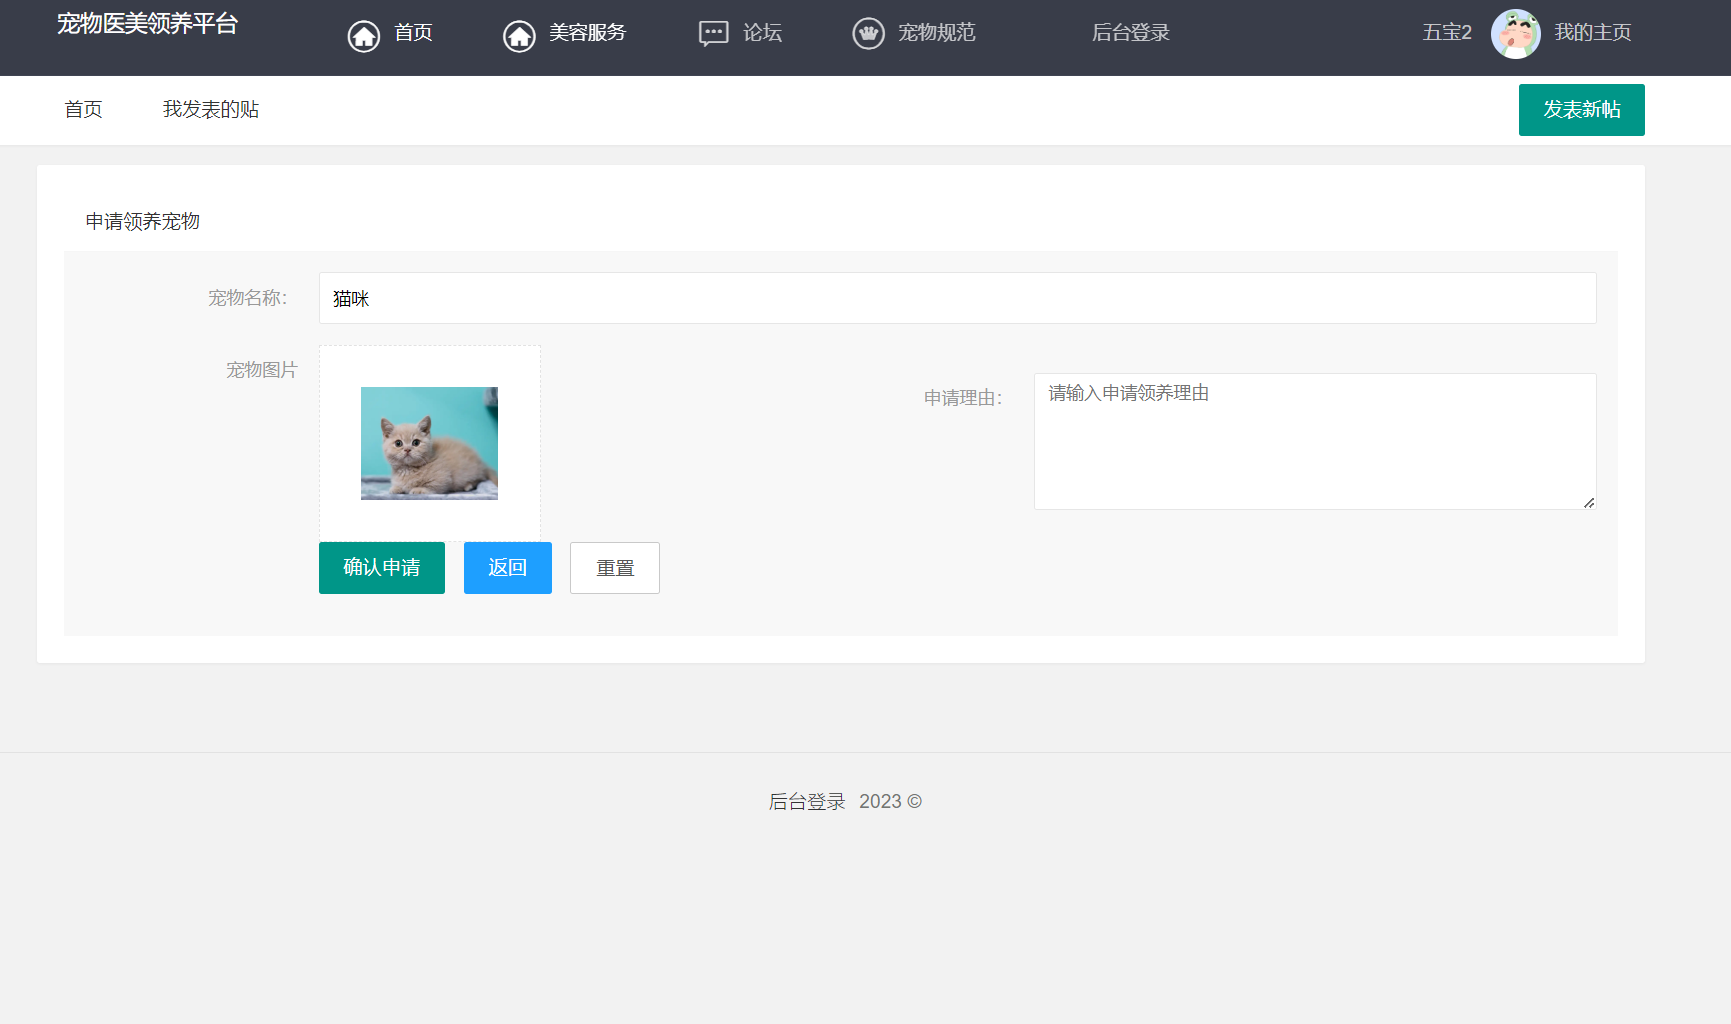Image resolution: width=1731 pixels, height=1024 pixels.
Task: Open the forum via chat bubble icon
Action: (712, 33)
